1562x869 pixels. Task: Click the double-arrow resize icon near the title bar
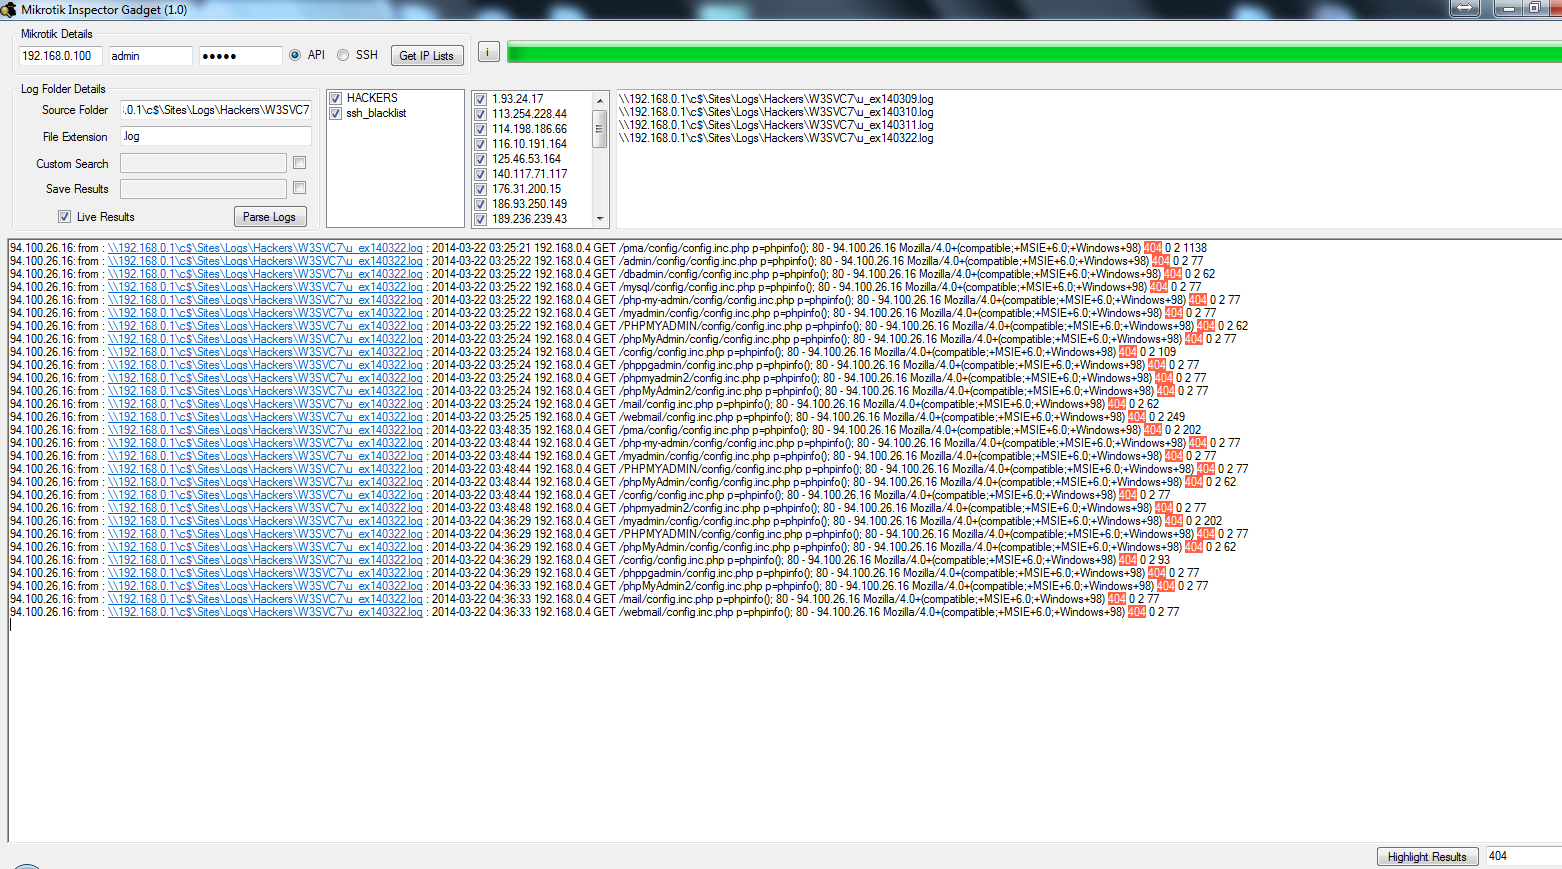1464,8
